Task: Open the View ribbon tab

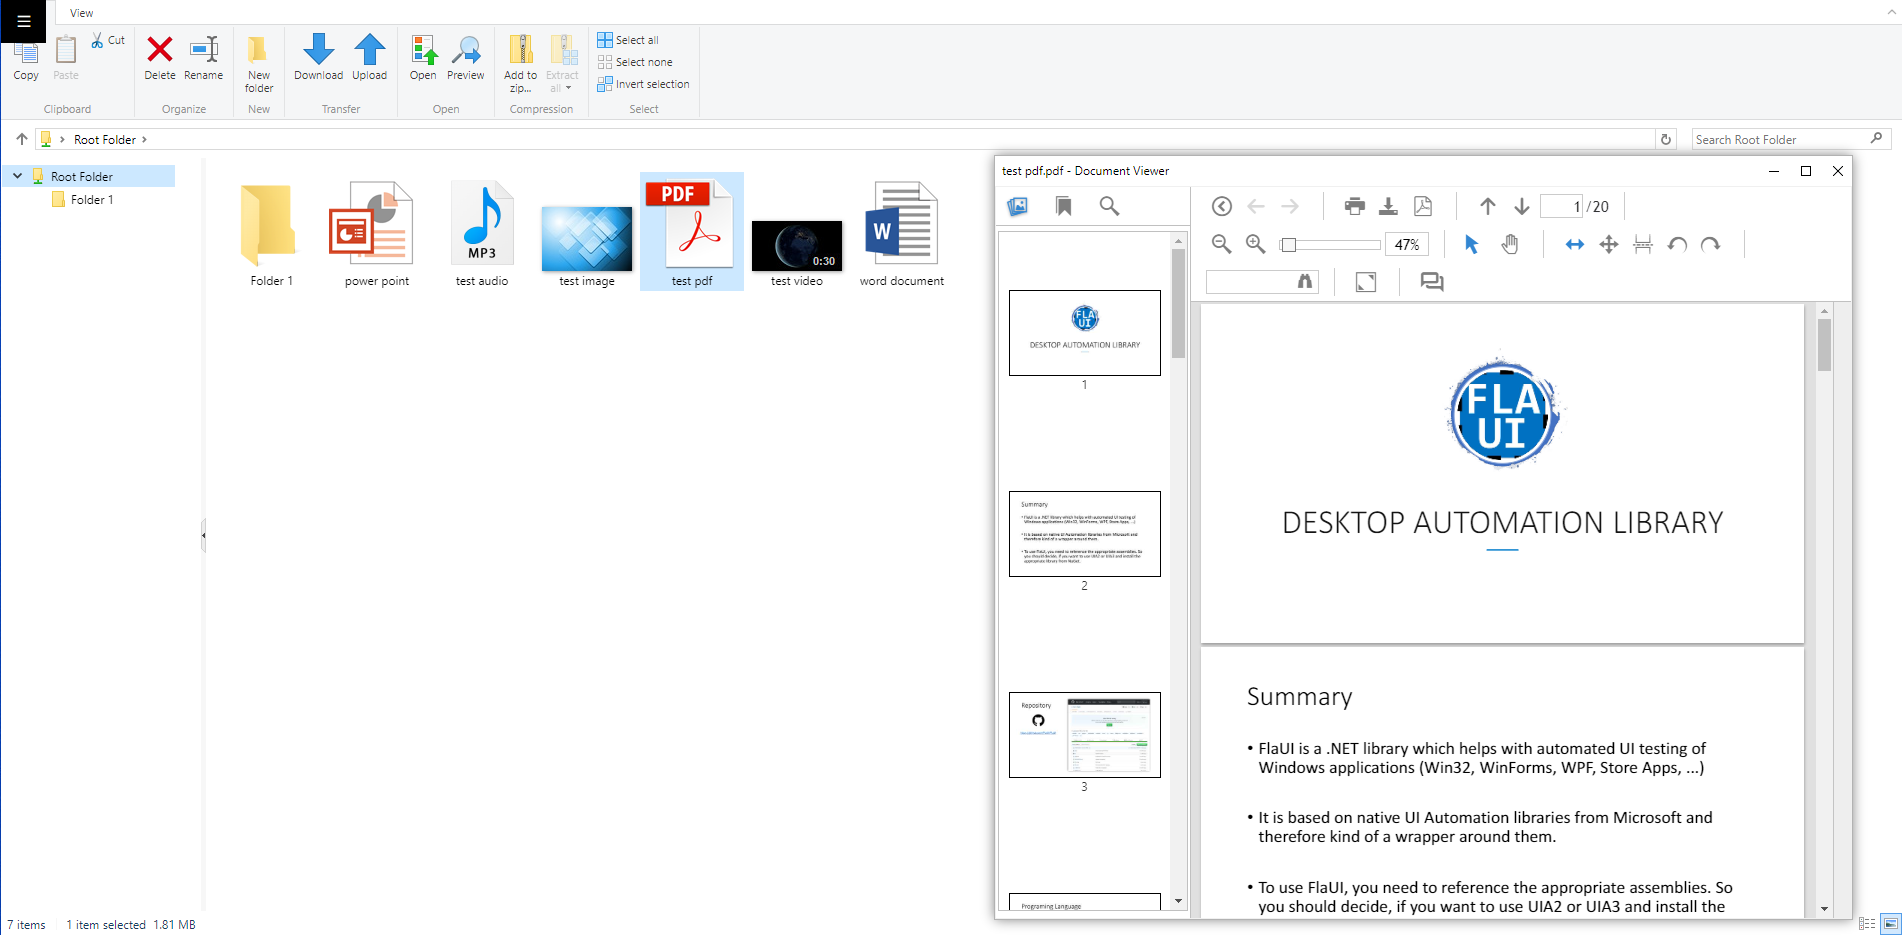Action: [x=82, y=13]
